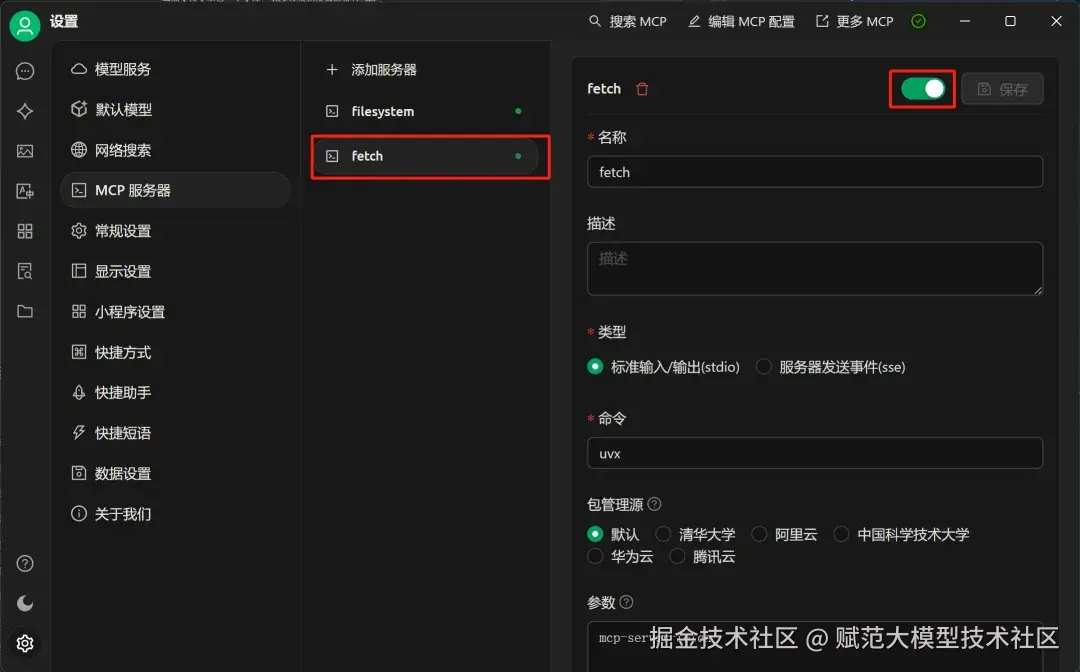Image resolution: width=1080 pixels, height=672 pixels.
Task: Select the filesystem server entry
Action: pos(383,112)
